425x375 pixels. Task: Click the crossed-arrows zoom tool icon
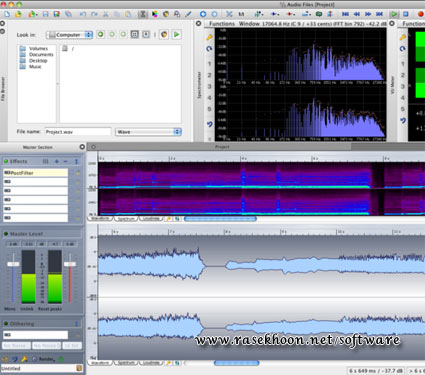point(229,14)
